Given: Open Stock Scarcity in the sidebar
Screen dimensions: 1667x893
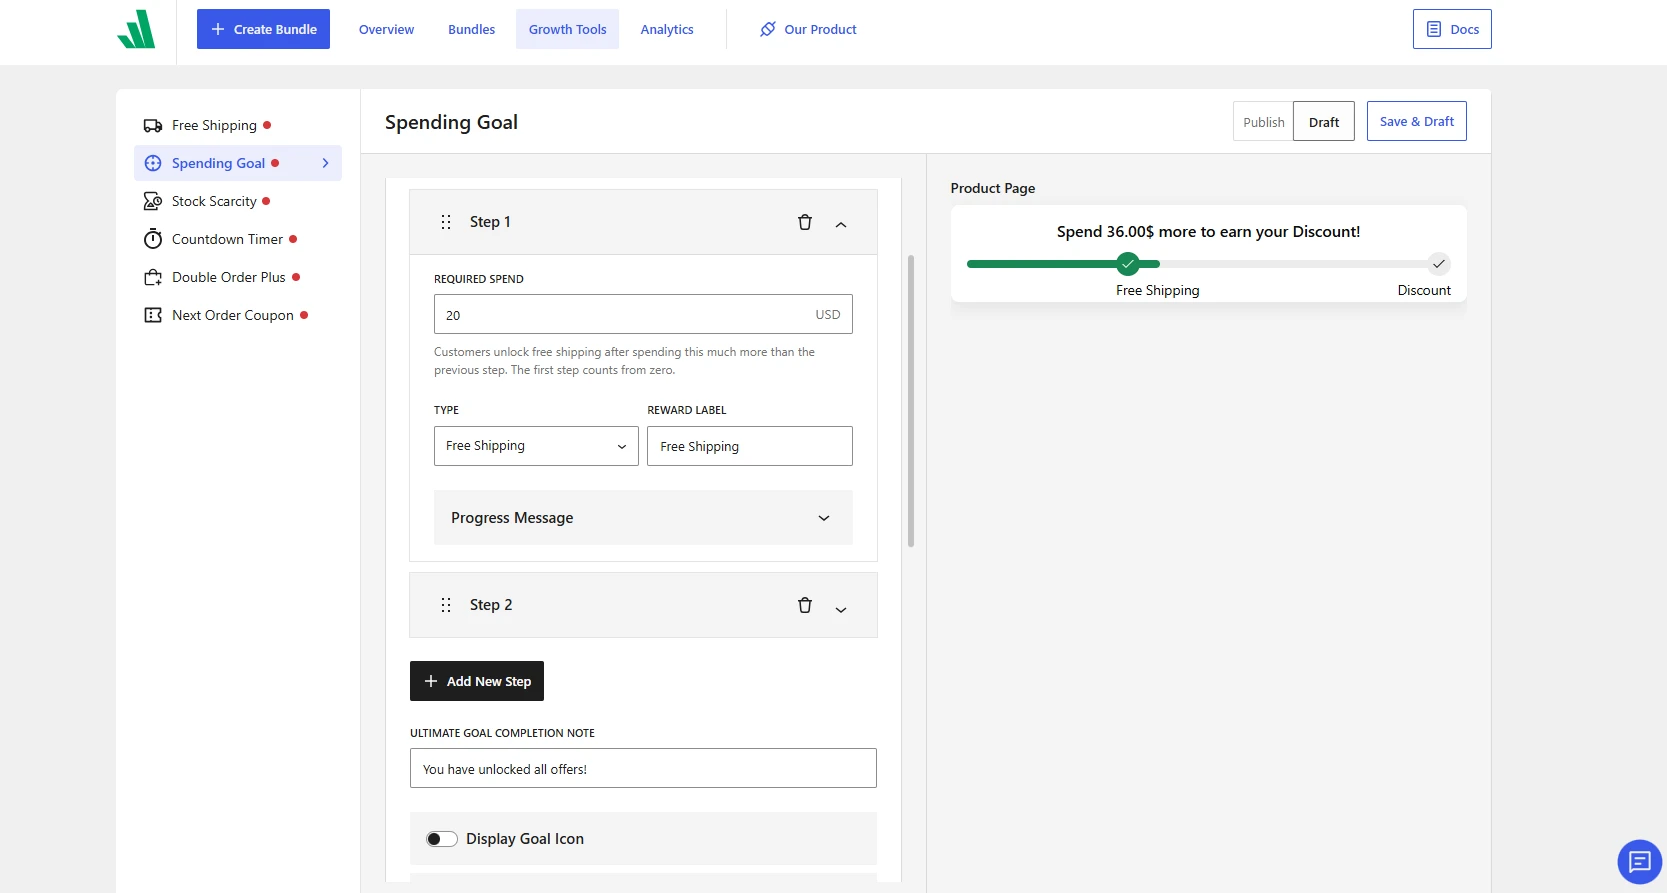Looking at the screenshot, I should 238,201.
